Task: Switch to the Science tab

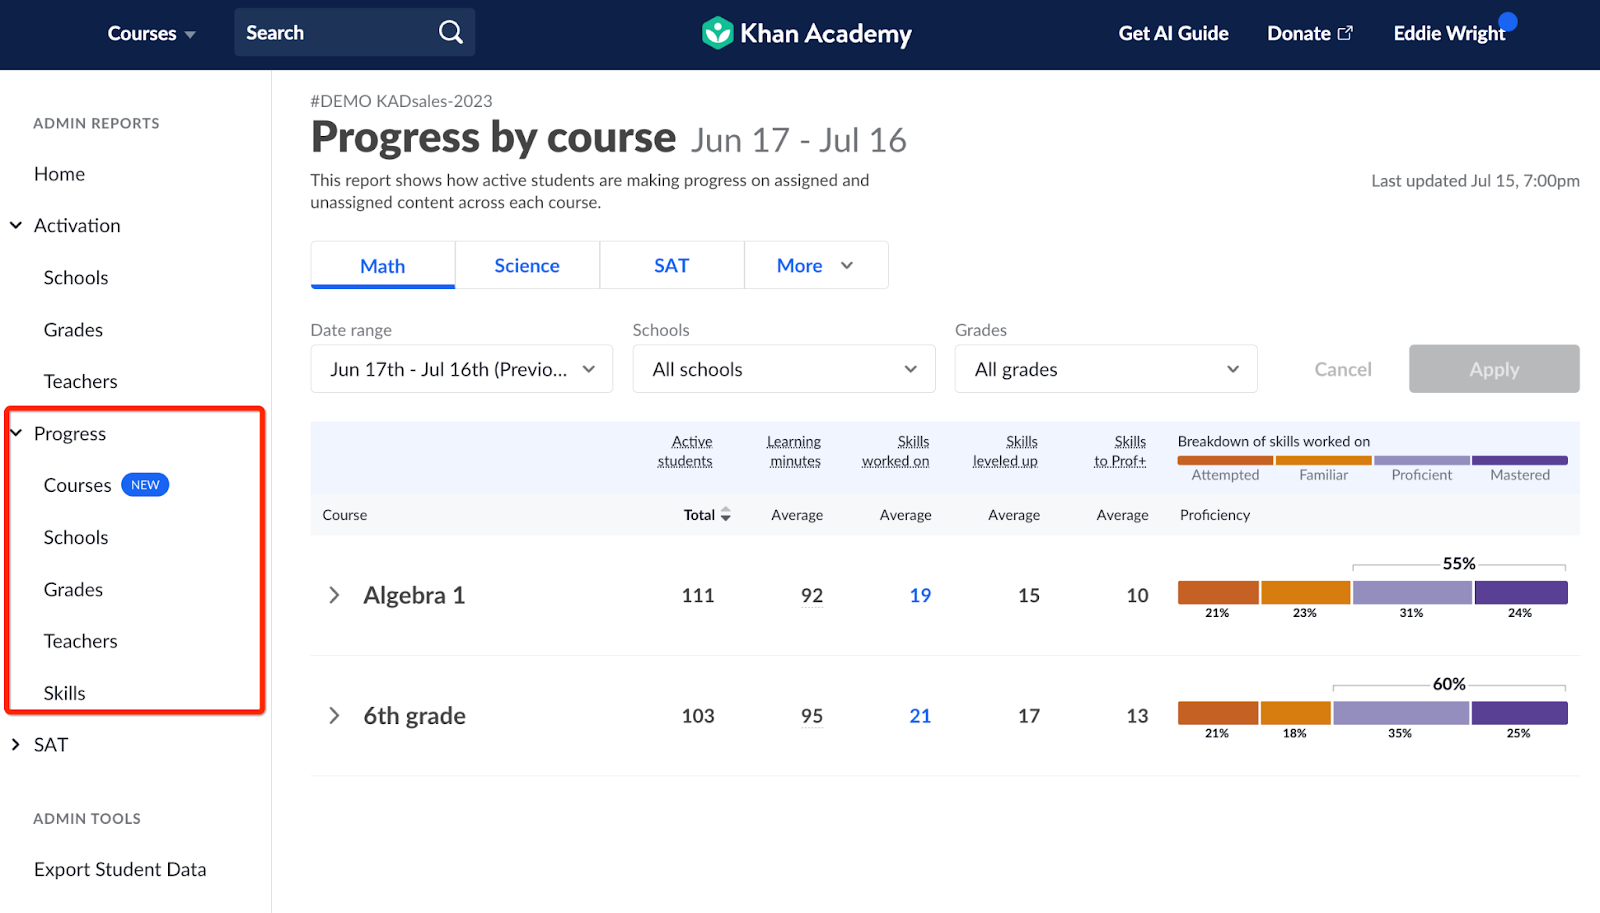Action: point(527,265)
